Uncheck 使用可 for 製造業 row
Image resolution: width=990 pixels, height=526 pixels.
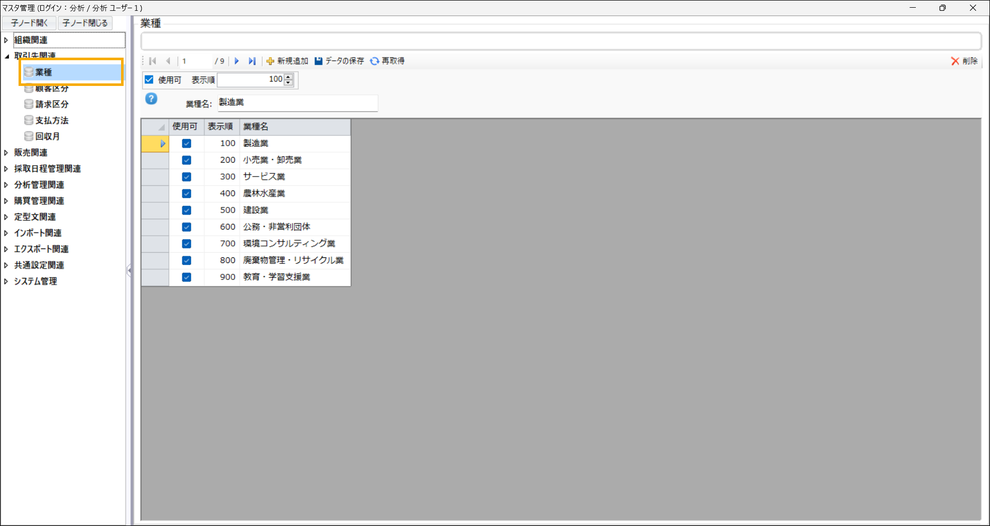tap(186, 143)
